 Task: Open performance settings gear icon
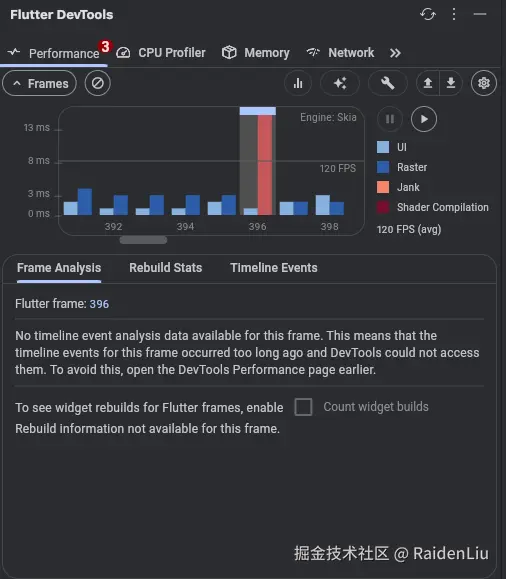[x=484, y=83]
